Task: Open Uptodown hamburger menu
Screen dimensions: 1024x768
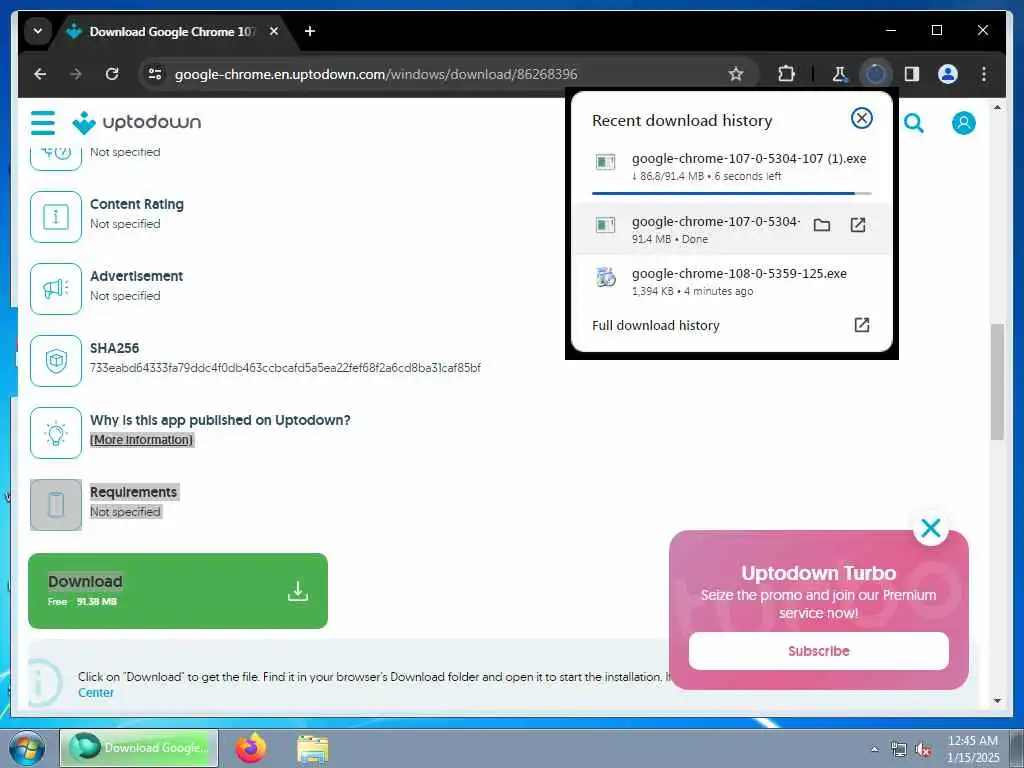Action: 43,122
